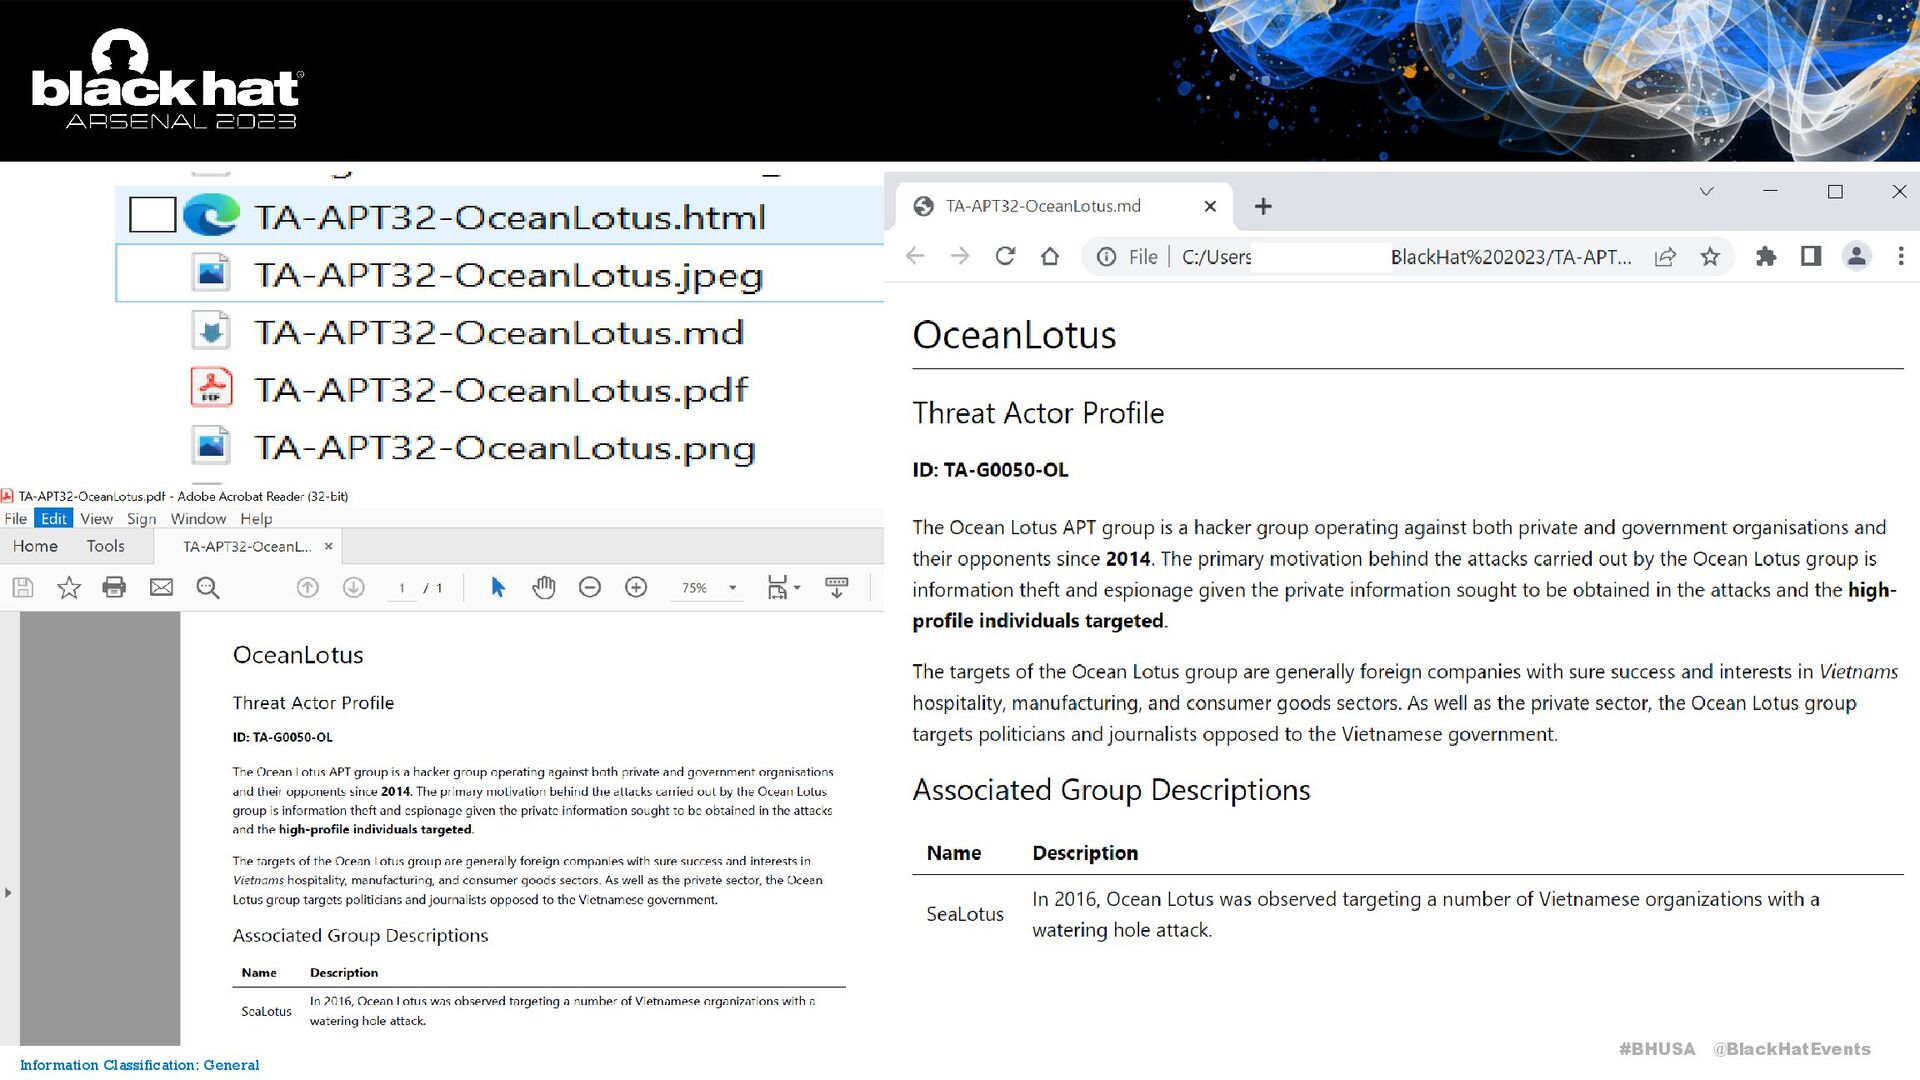Click the OceanLotus heading in the browser
This screenshot has width=1920, height=1080.
(x=1014, y=335)
